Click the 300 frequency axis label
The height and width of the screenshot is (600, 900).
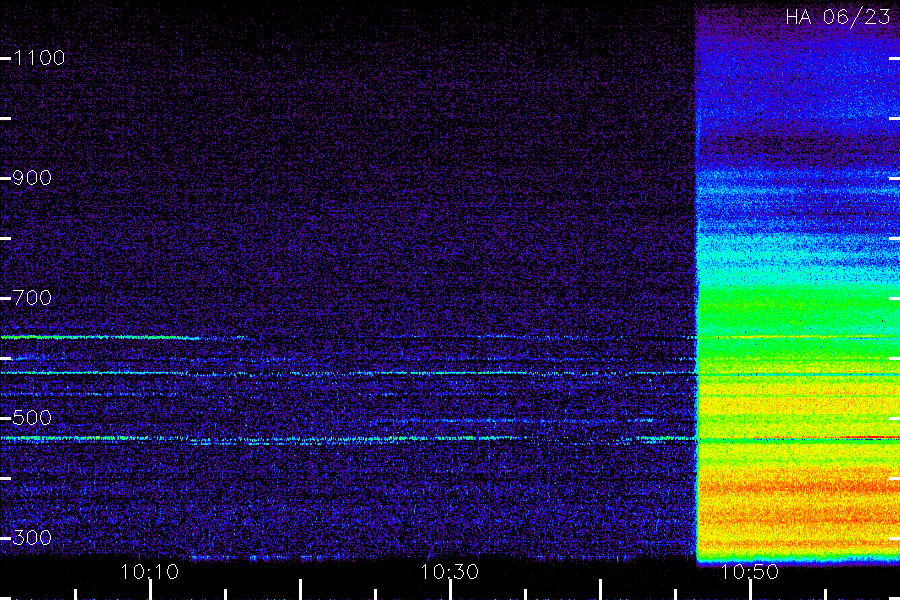32,537
